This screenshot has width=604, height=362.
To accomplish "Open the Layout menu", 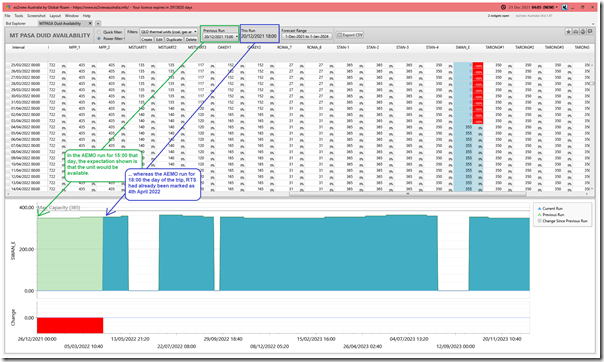I will click(x=55, y=16).
